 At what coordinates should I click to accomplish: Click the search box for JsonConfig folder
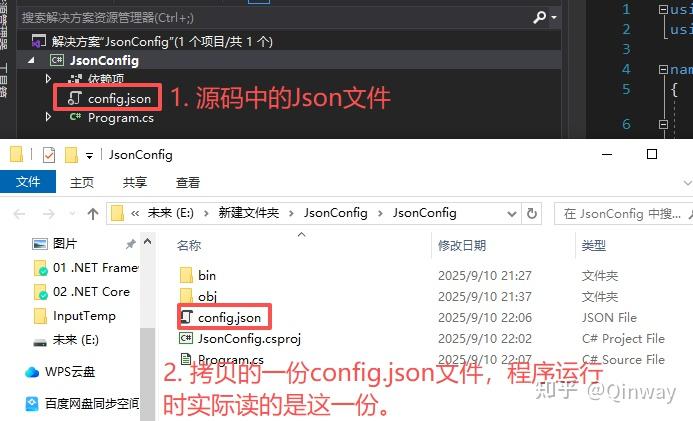[x=622, y=214]
